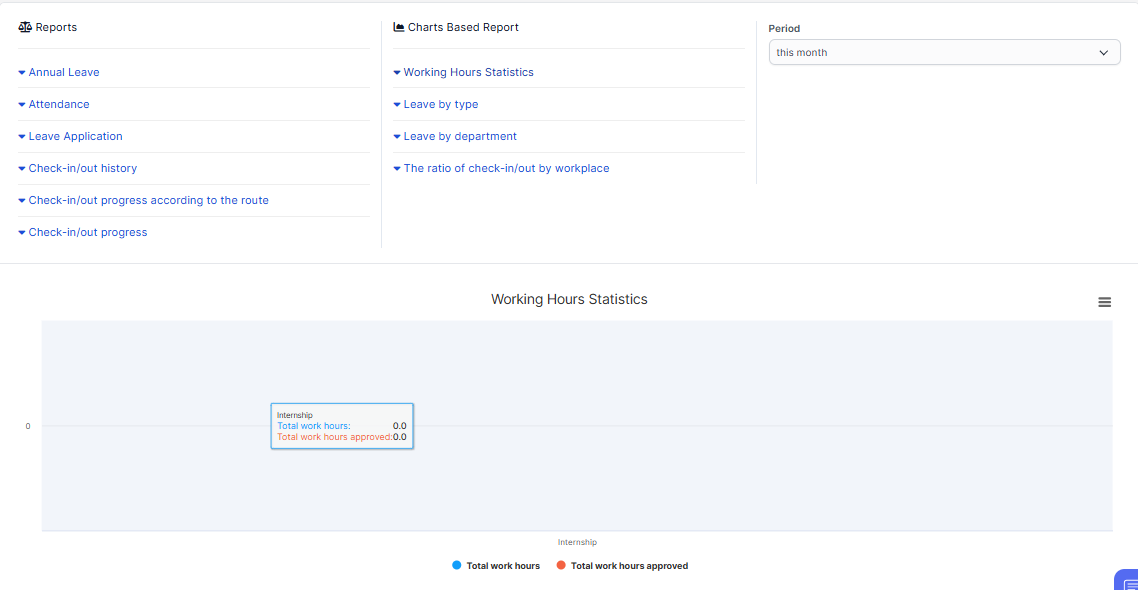Open Check-in/out progress according to the route
The image size is (1138, 590).
[148, 201]
